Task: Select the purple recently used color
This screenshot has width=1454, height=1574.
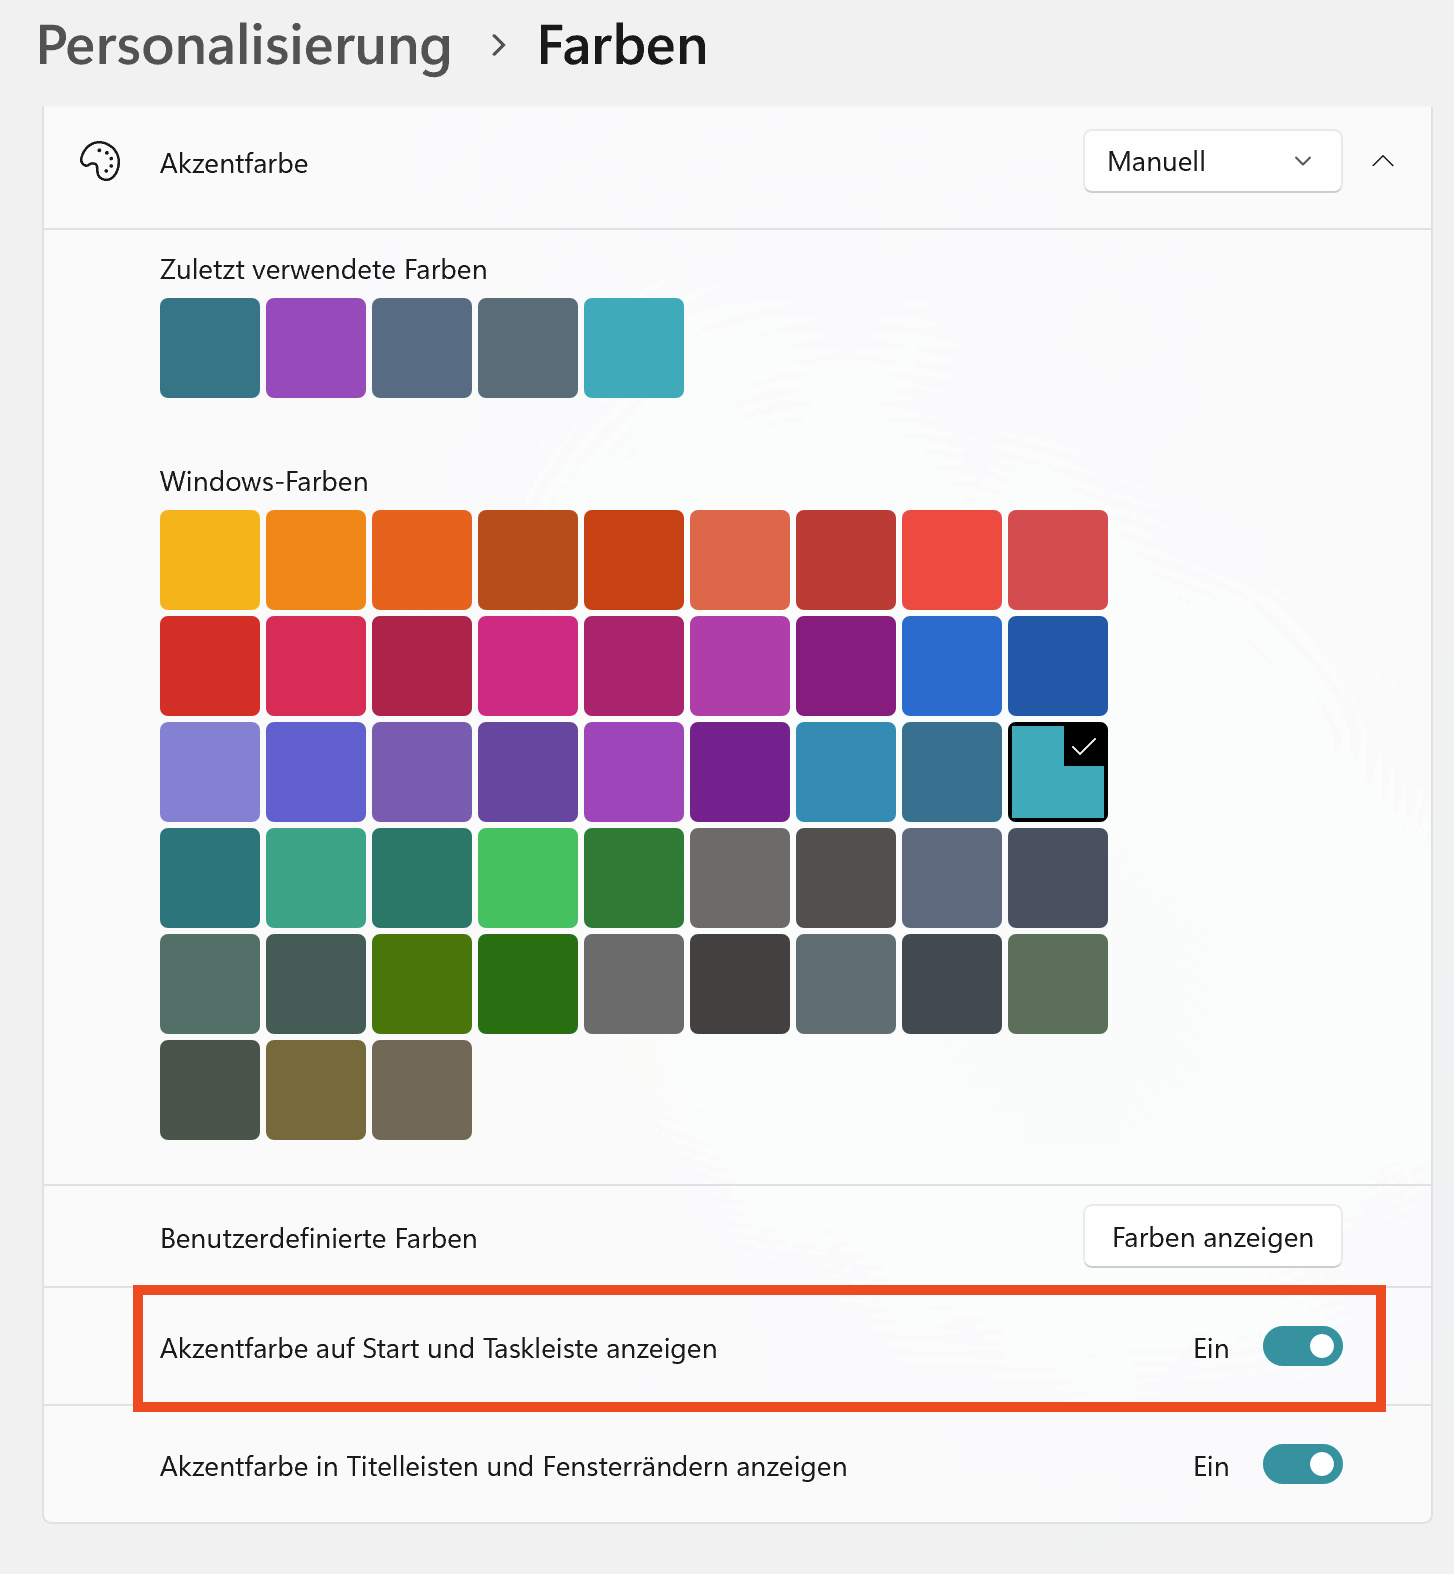Action: (x=316, y=348)
